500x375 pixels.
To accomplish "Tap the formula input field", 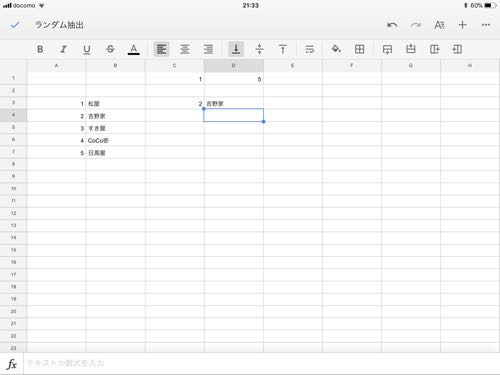I will [x=262, y=363].
